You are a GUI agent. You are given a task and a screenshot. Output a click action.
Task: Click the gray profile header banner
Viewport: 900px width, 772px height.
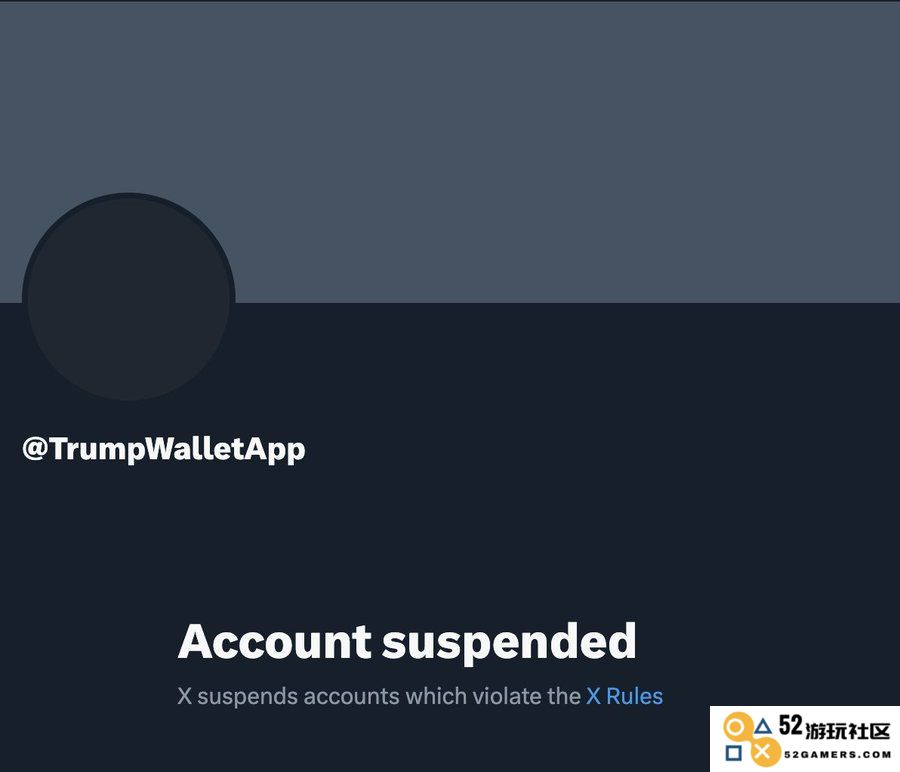coord(450,152)
